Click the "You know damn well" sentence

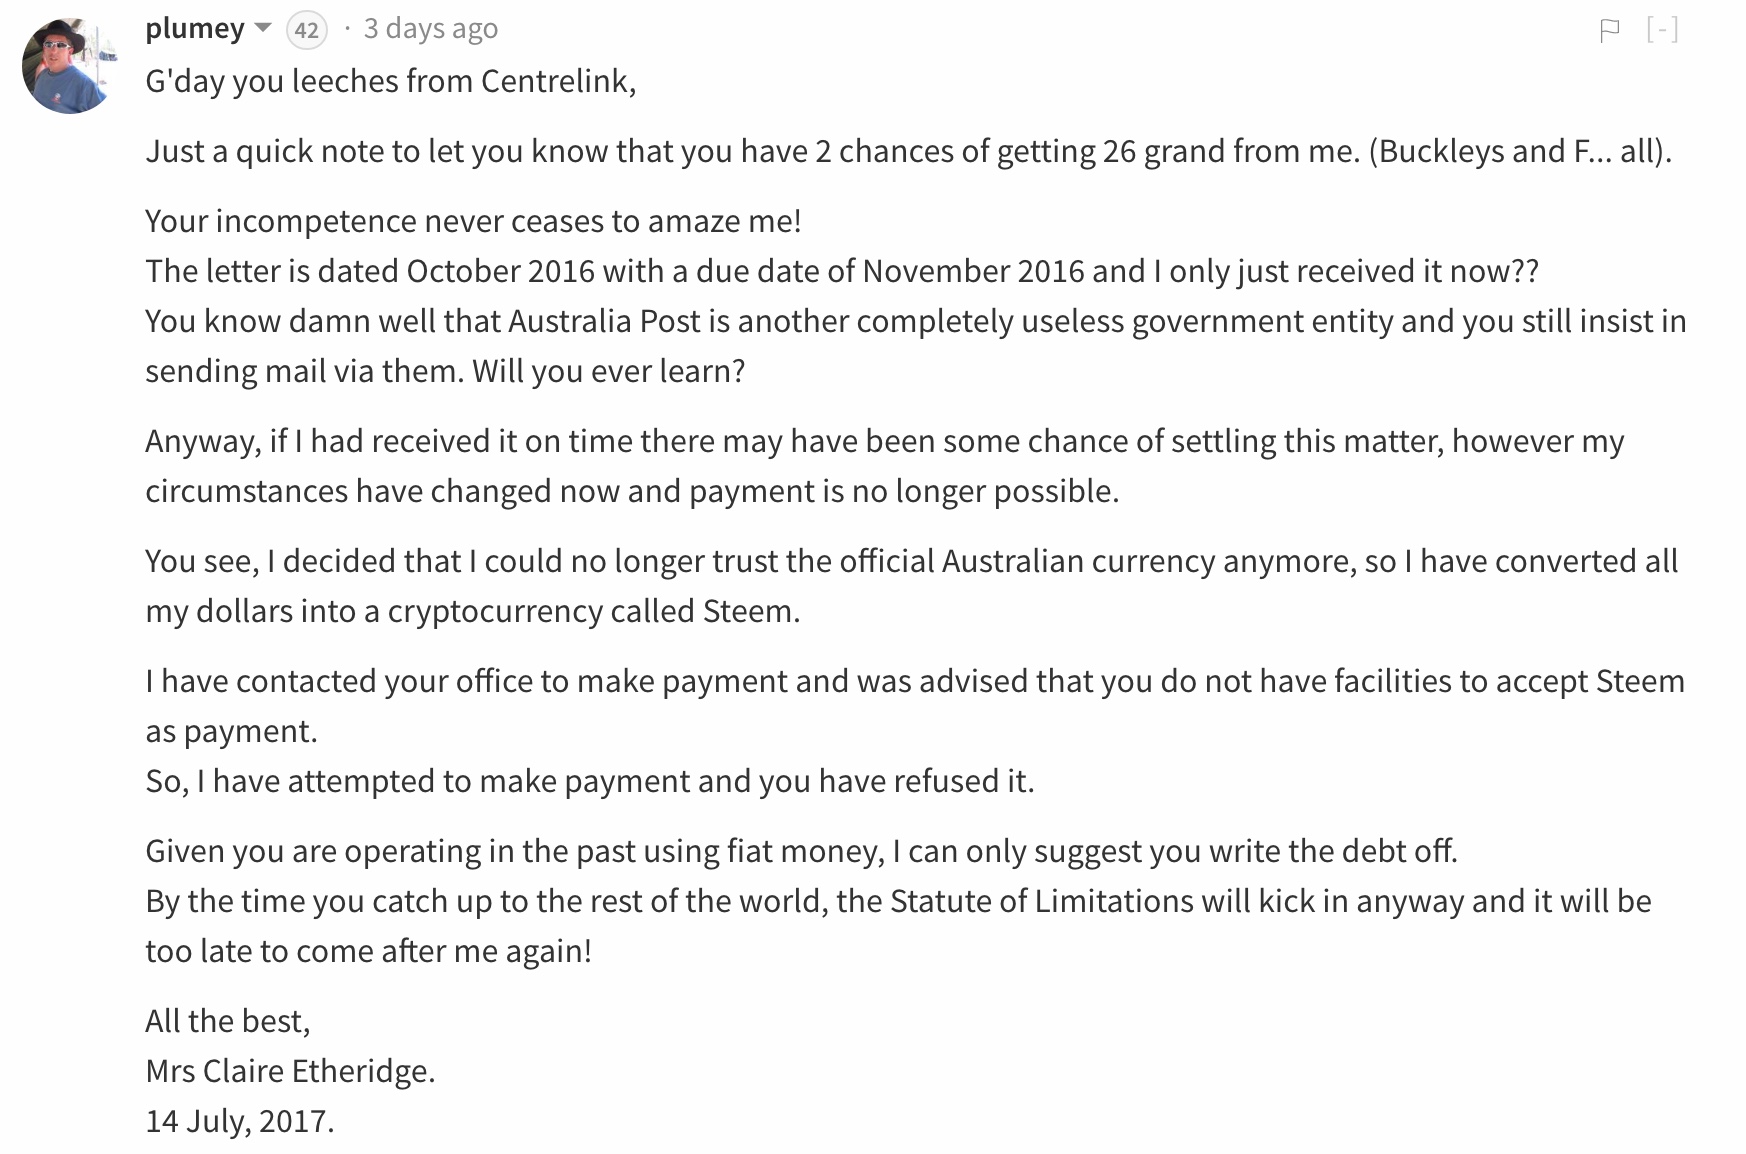point(915,321)
